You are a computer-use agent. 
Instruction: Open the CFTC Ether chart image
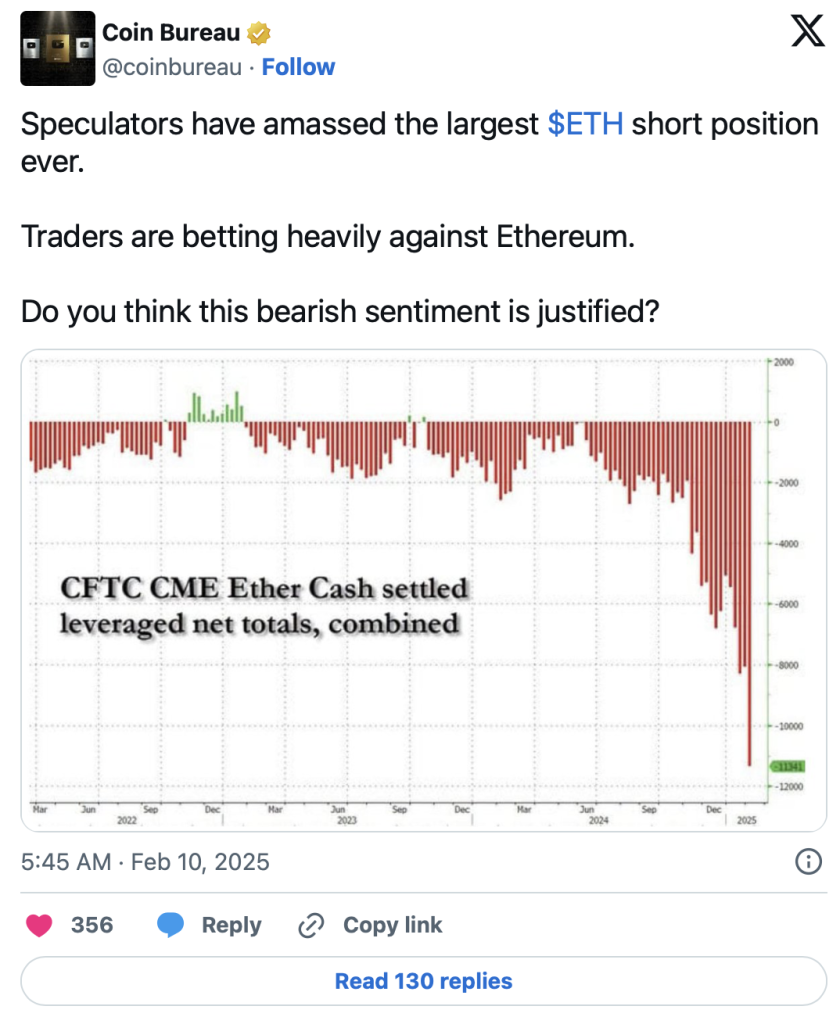pos(423,590)
